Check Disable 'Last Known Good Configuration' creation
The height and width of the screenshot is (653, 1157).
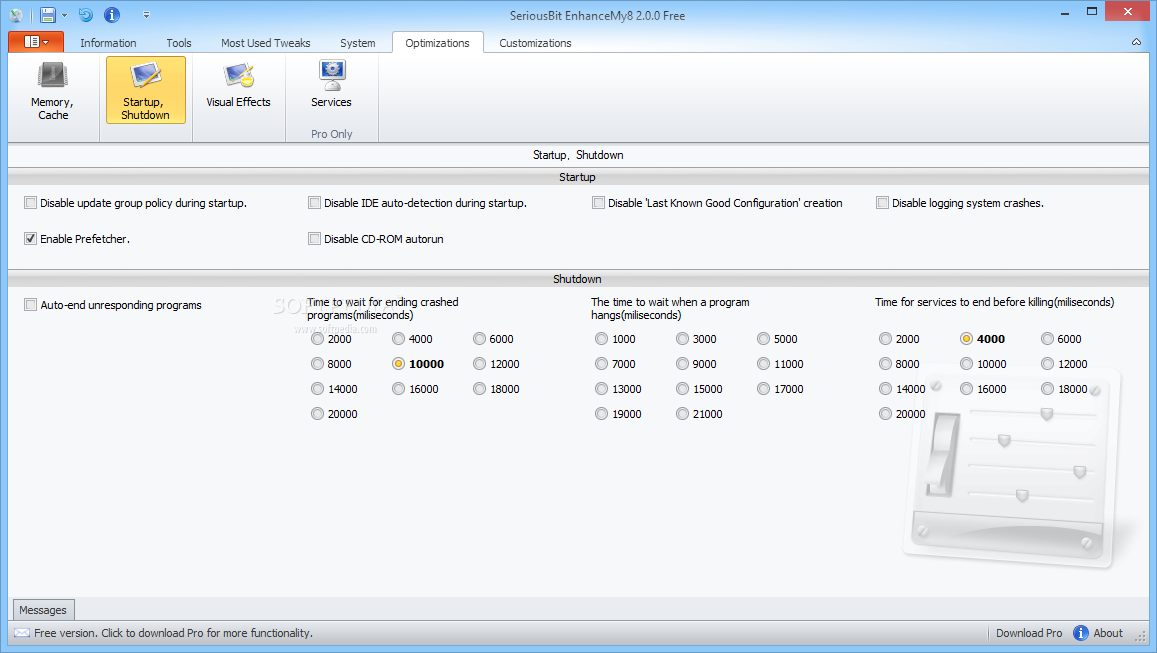click(x=598, y=203)
